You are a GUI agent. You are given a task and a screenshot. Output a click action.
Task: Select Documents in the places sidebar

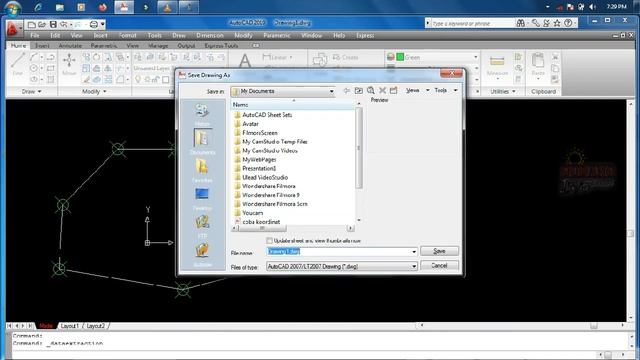(x=202, y=142)
